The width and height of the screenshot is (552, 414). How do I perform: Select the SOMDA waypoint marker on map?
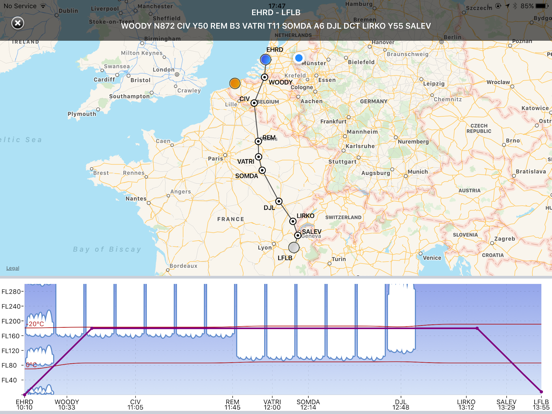(x=262, y=170)
